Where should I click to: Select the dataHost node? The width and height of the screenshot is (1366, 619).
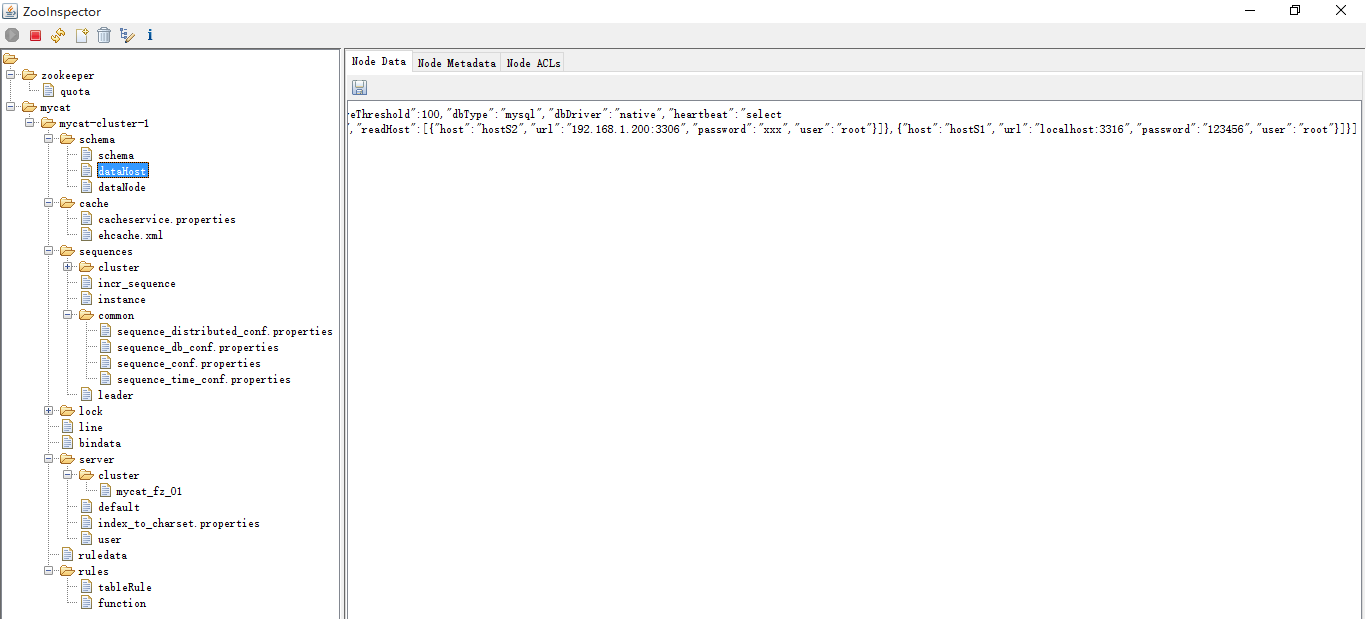[x=122, y=171]
